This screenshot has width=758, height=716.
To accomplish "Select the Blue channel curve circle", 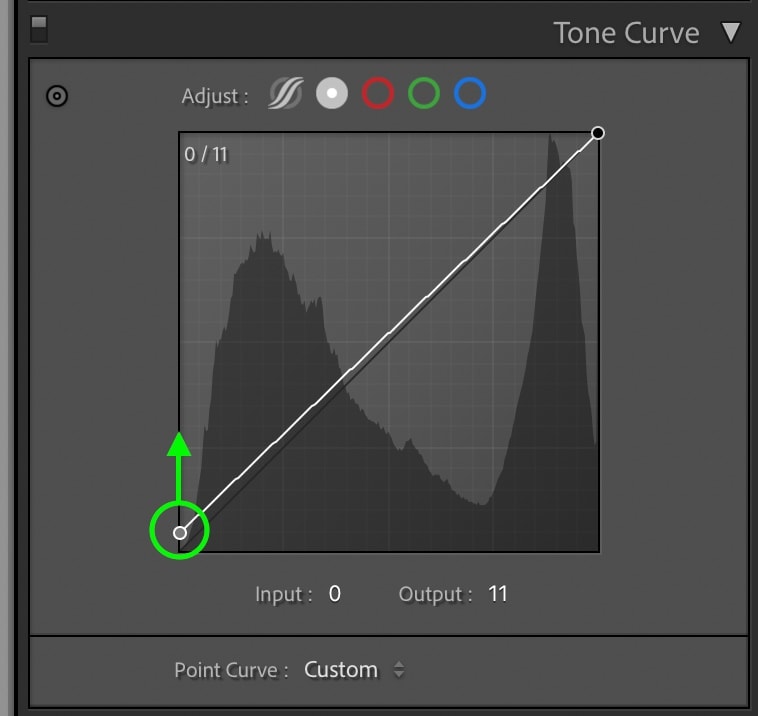I will coord(469,93).
